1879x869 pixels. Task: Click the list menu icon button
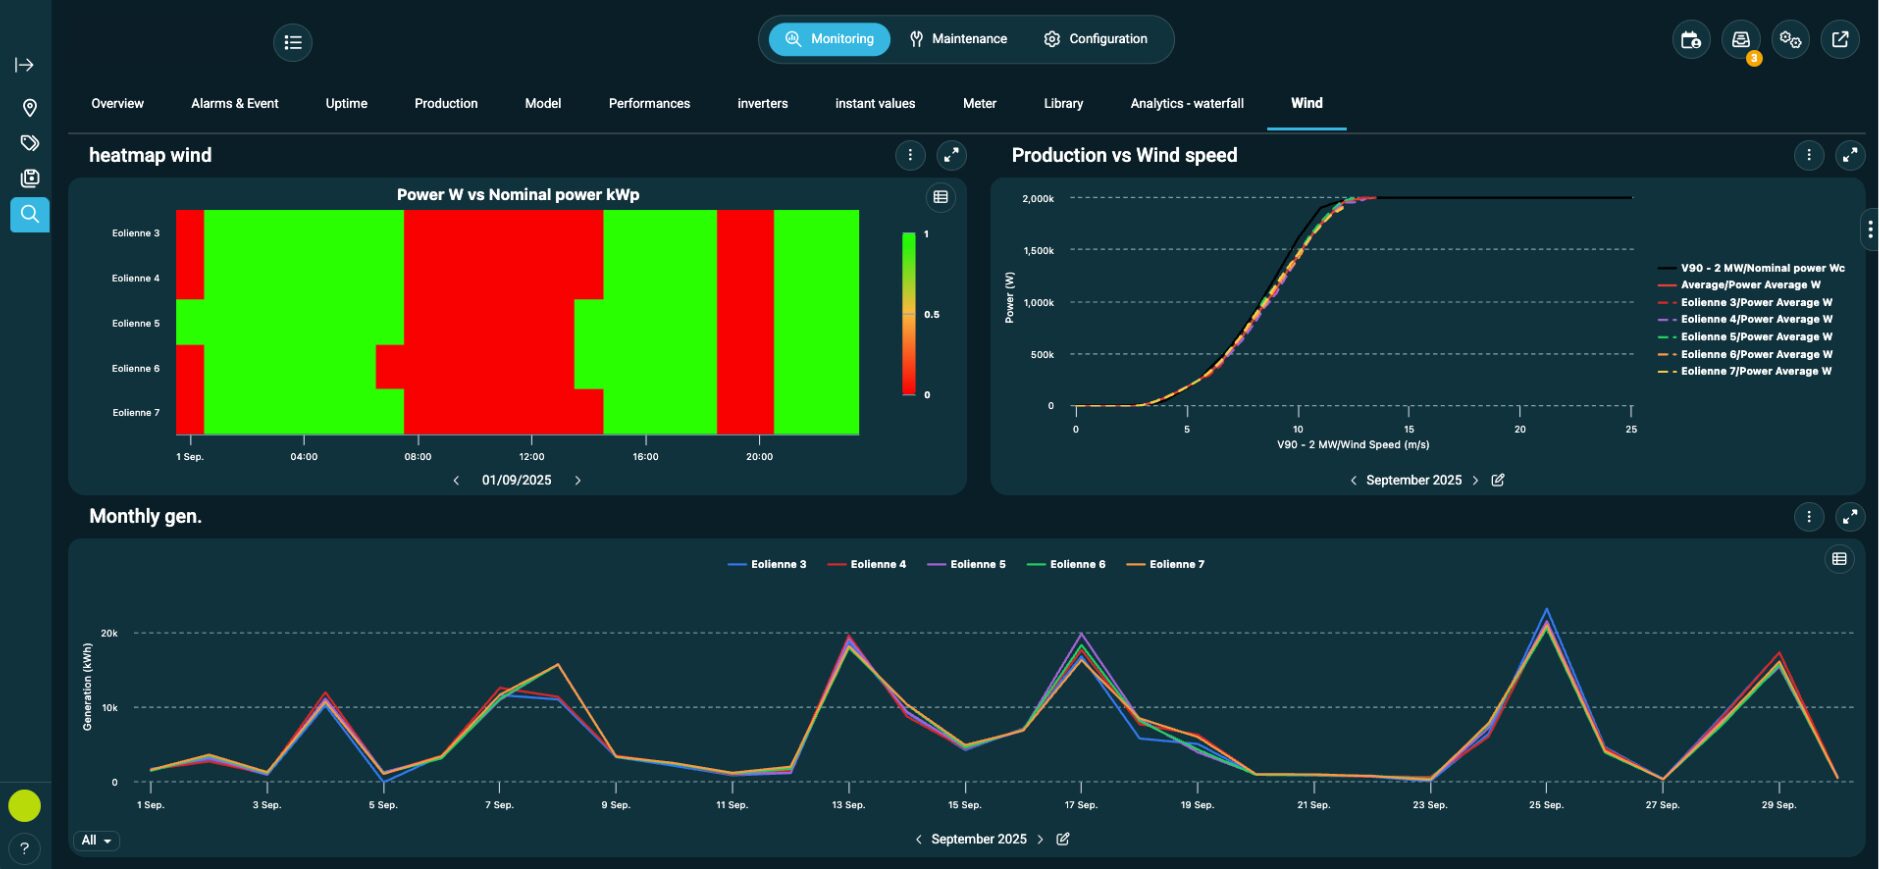coord(293,42)
